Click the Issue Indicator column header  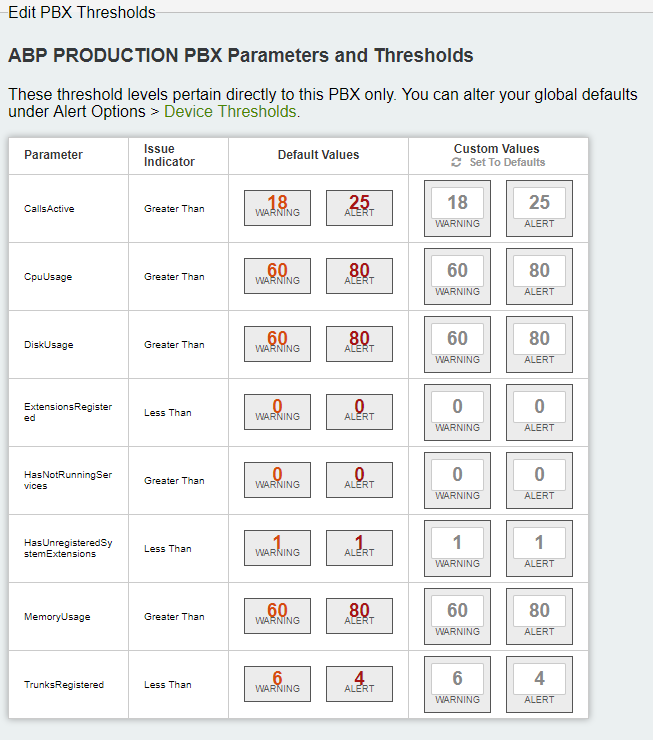pyautogui.click(x=169, y=155)
